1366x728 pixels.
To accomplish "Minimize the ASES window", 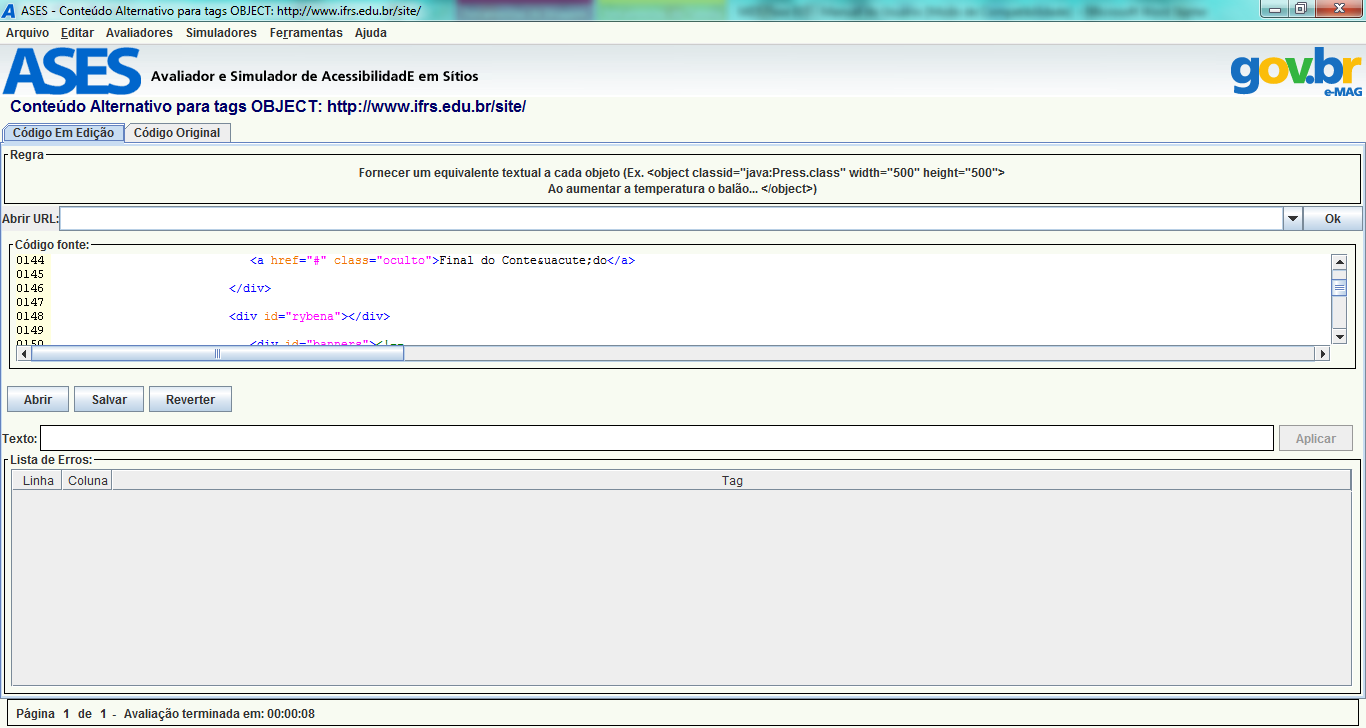I will click(x=1273, y=9).
